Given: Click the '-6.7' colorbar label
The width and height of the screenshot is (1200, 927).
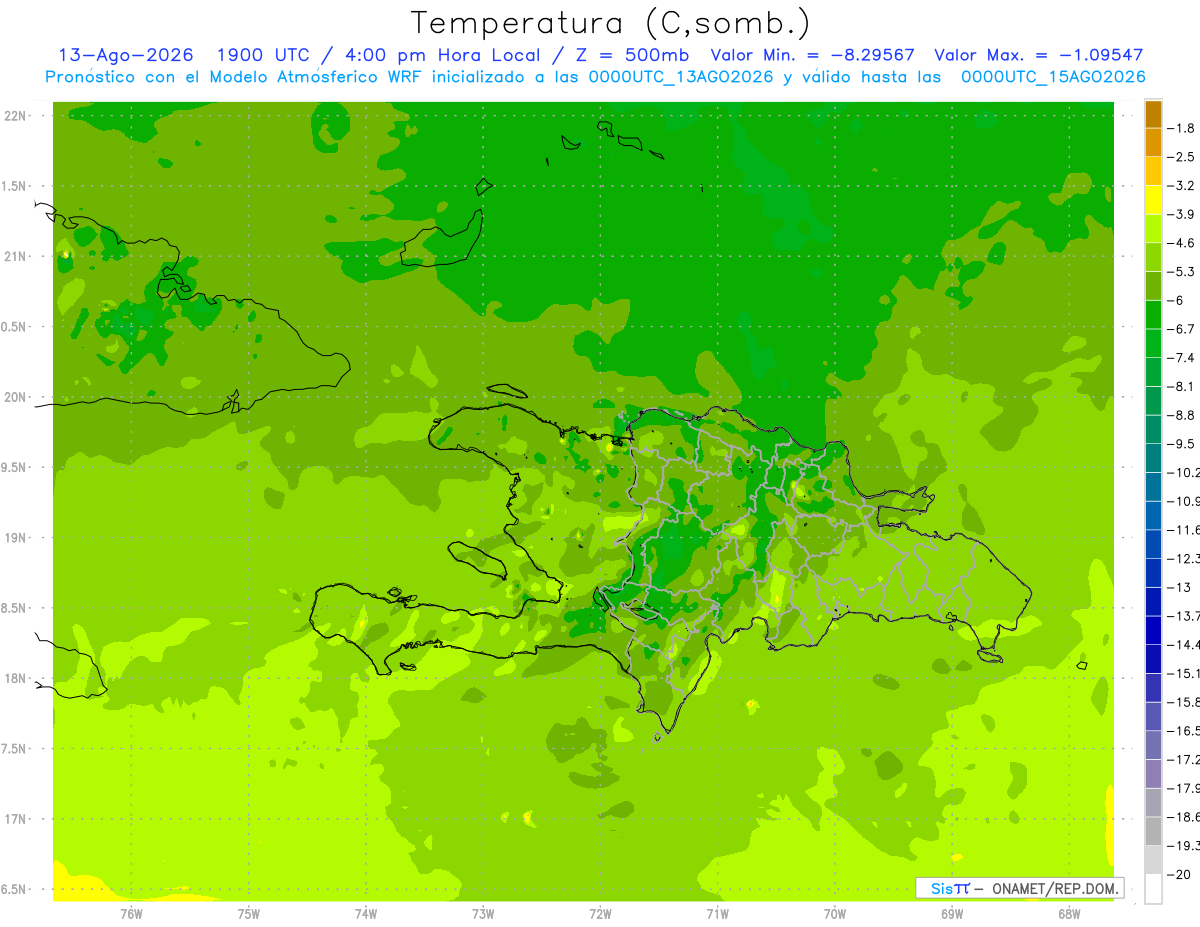Looking at the screenshot, I should pos(1181,329).
